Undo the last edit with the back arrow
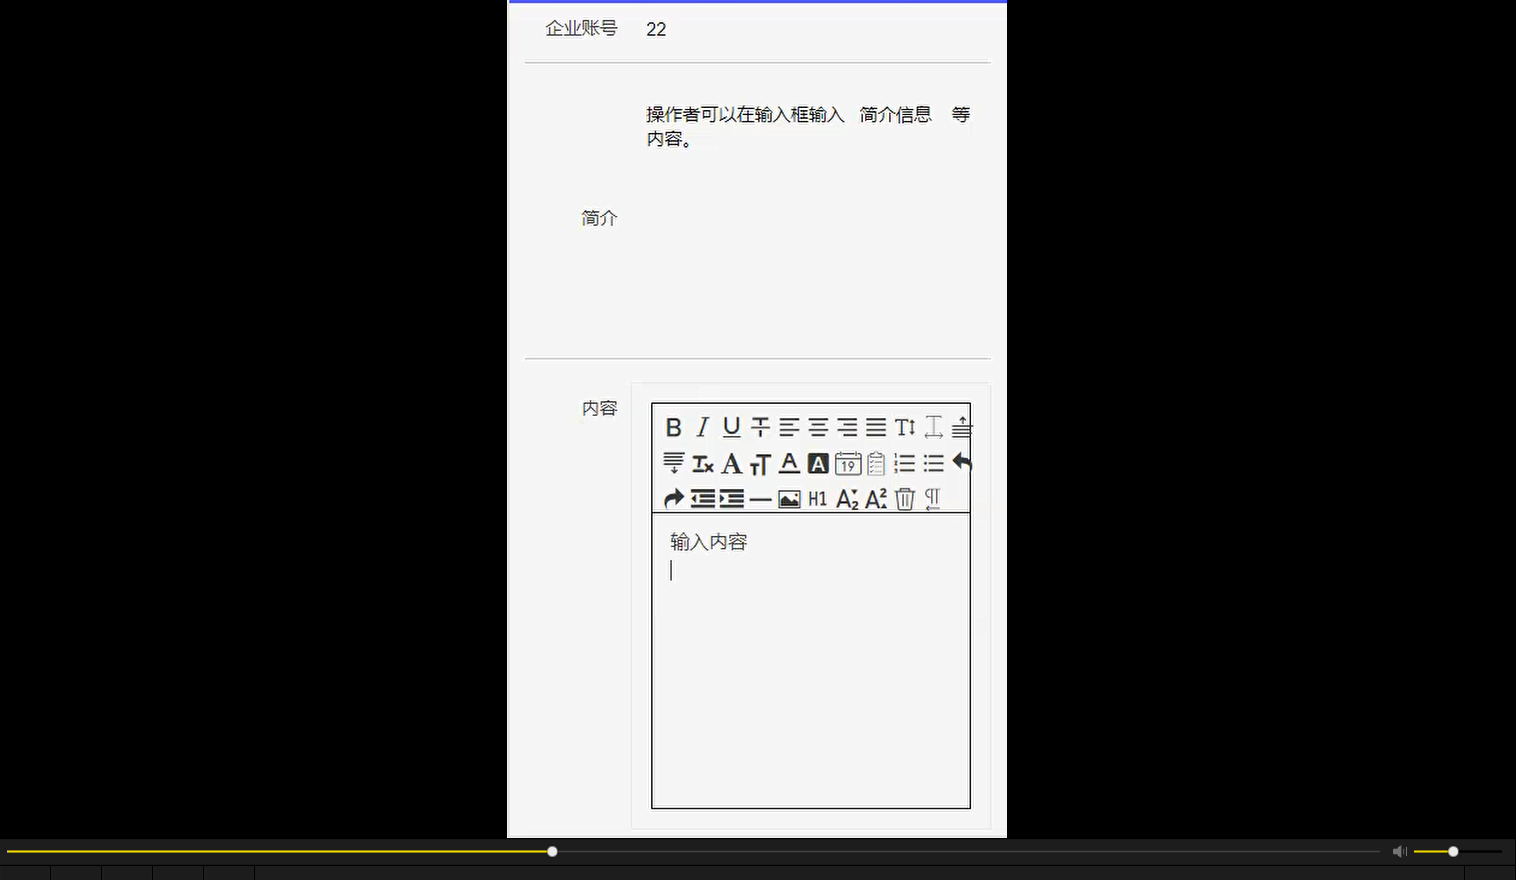1516x880 pixels. click(961, 462)
